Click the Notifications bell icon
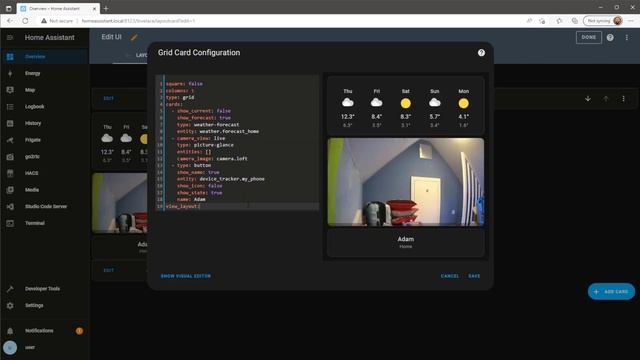 pos(10,331)
